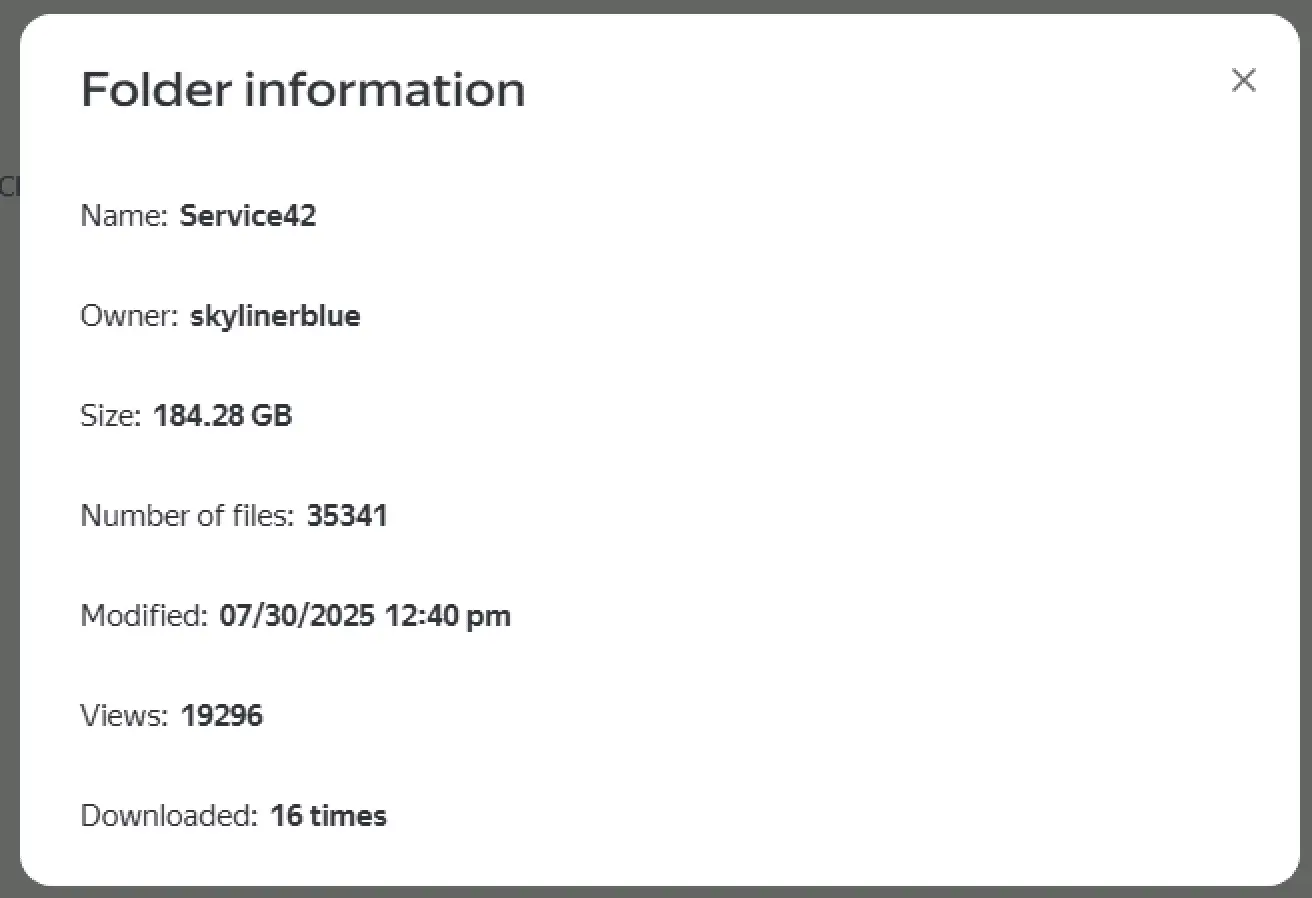
Task: Click the dimmed backdrop left of dialog
Action: click(x=9, y=450)
